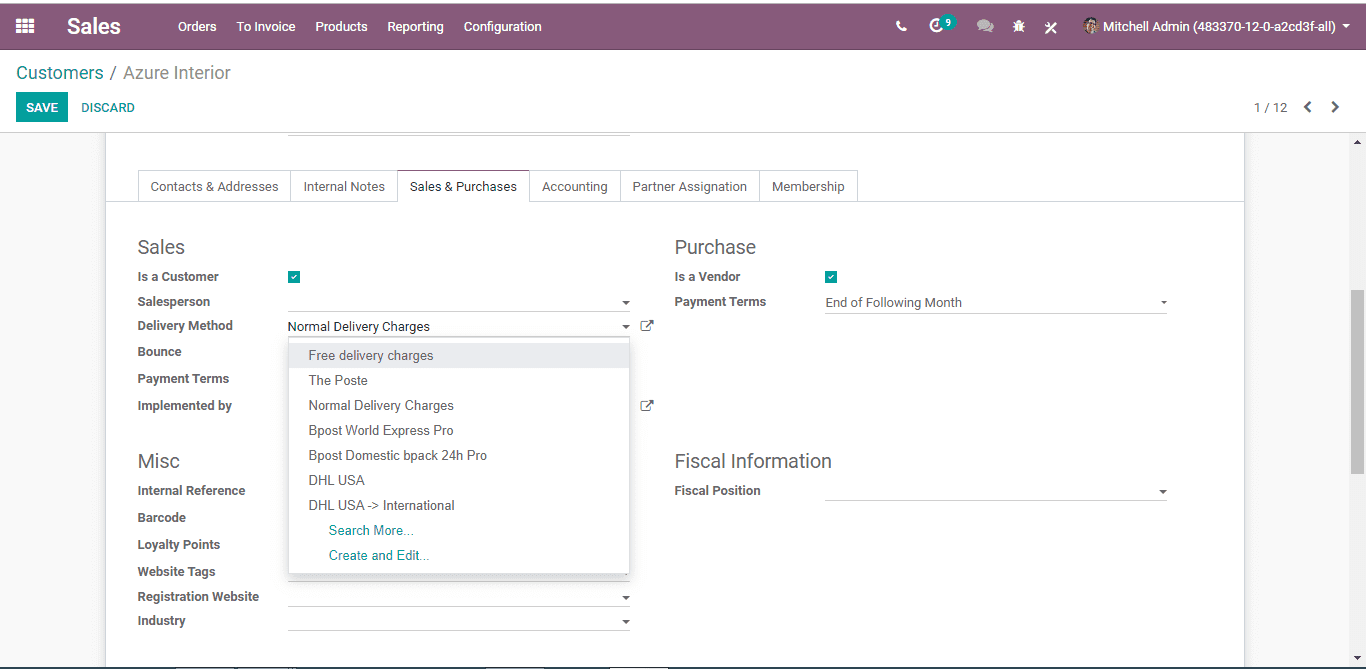The width and height of the screenshot is (1366, 669).
Task: Open the To Invoice menu
Action: pos(266,27)
